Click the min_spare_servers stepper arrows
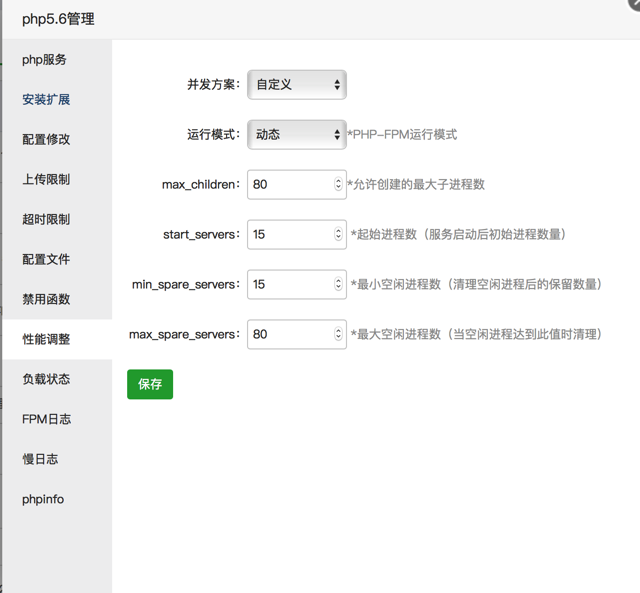This screenshot has height=593, width=640. coord(338,284)
